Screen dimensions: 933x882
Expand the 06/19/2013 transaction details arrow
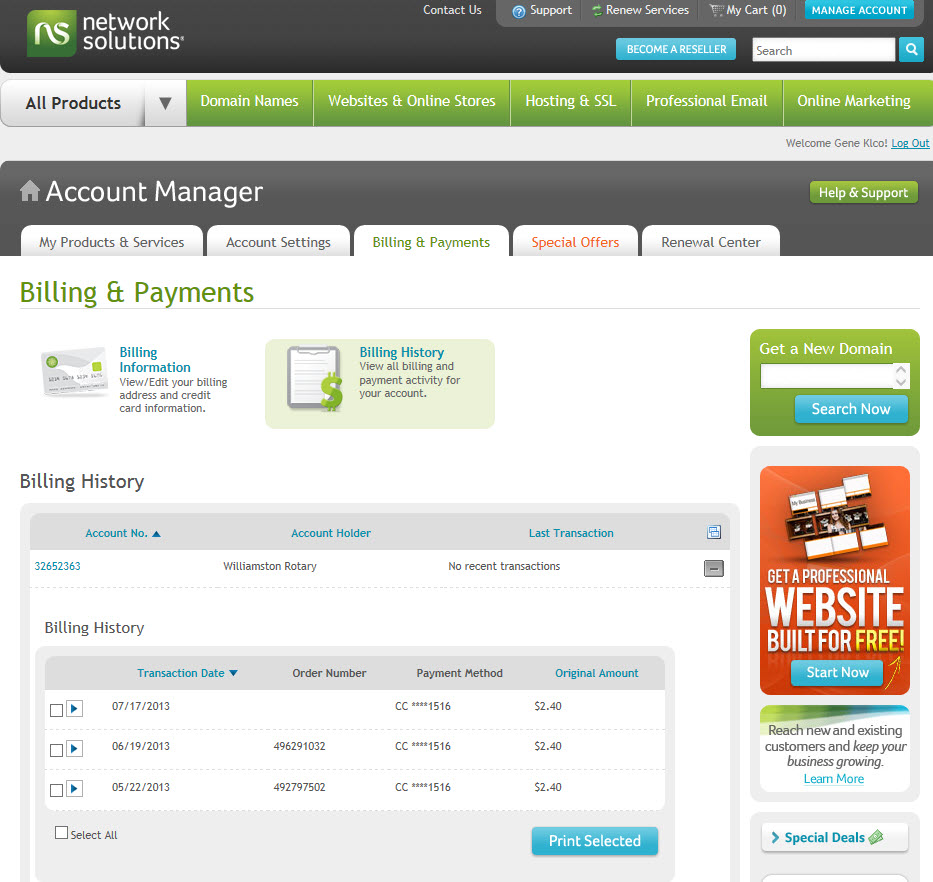click(x=74, y=748)
